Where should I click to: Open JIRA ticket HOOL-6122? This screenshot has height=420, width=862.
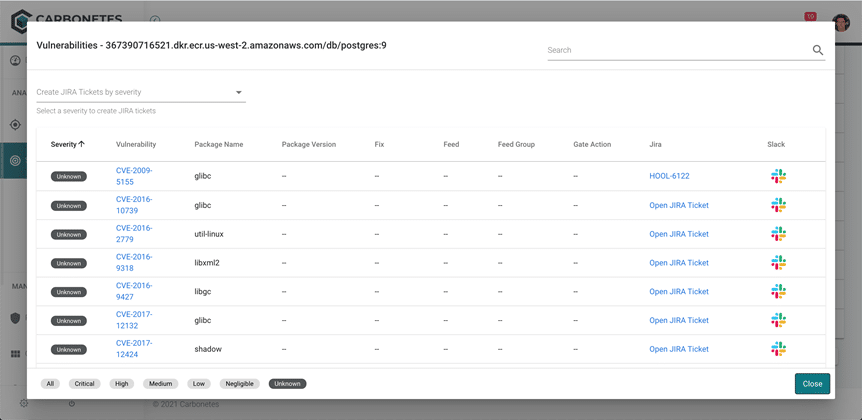(x=669, y=176)
